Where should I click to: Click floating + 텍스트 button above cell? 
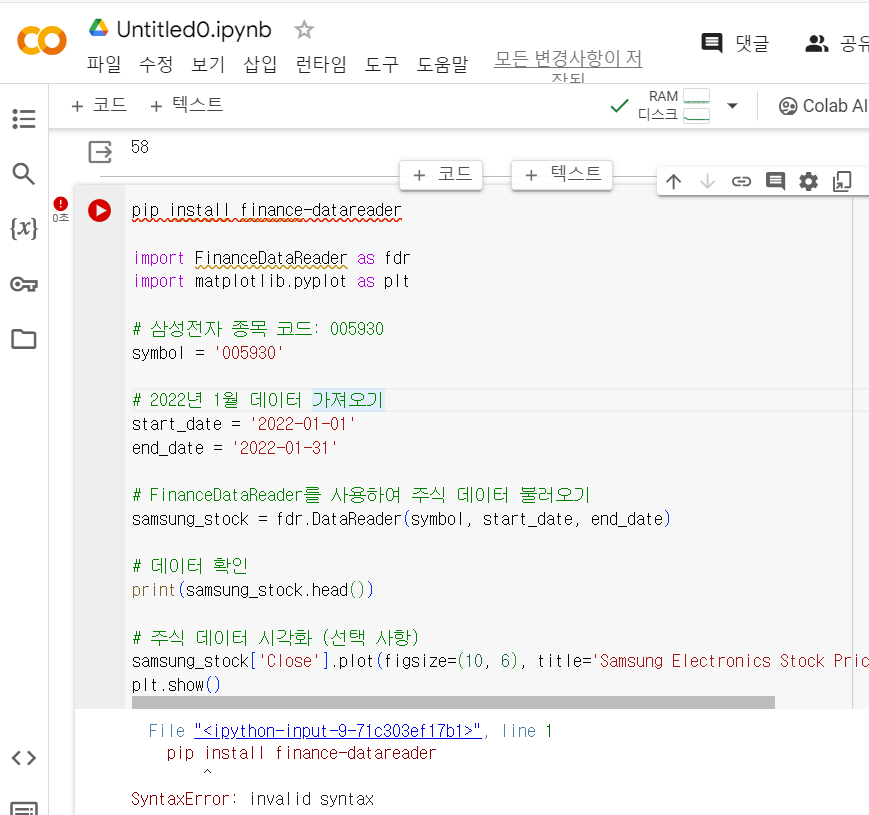(562, 175)
